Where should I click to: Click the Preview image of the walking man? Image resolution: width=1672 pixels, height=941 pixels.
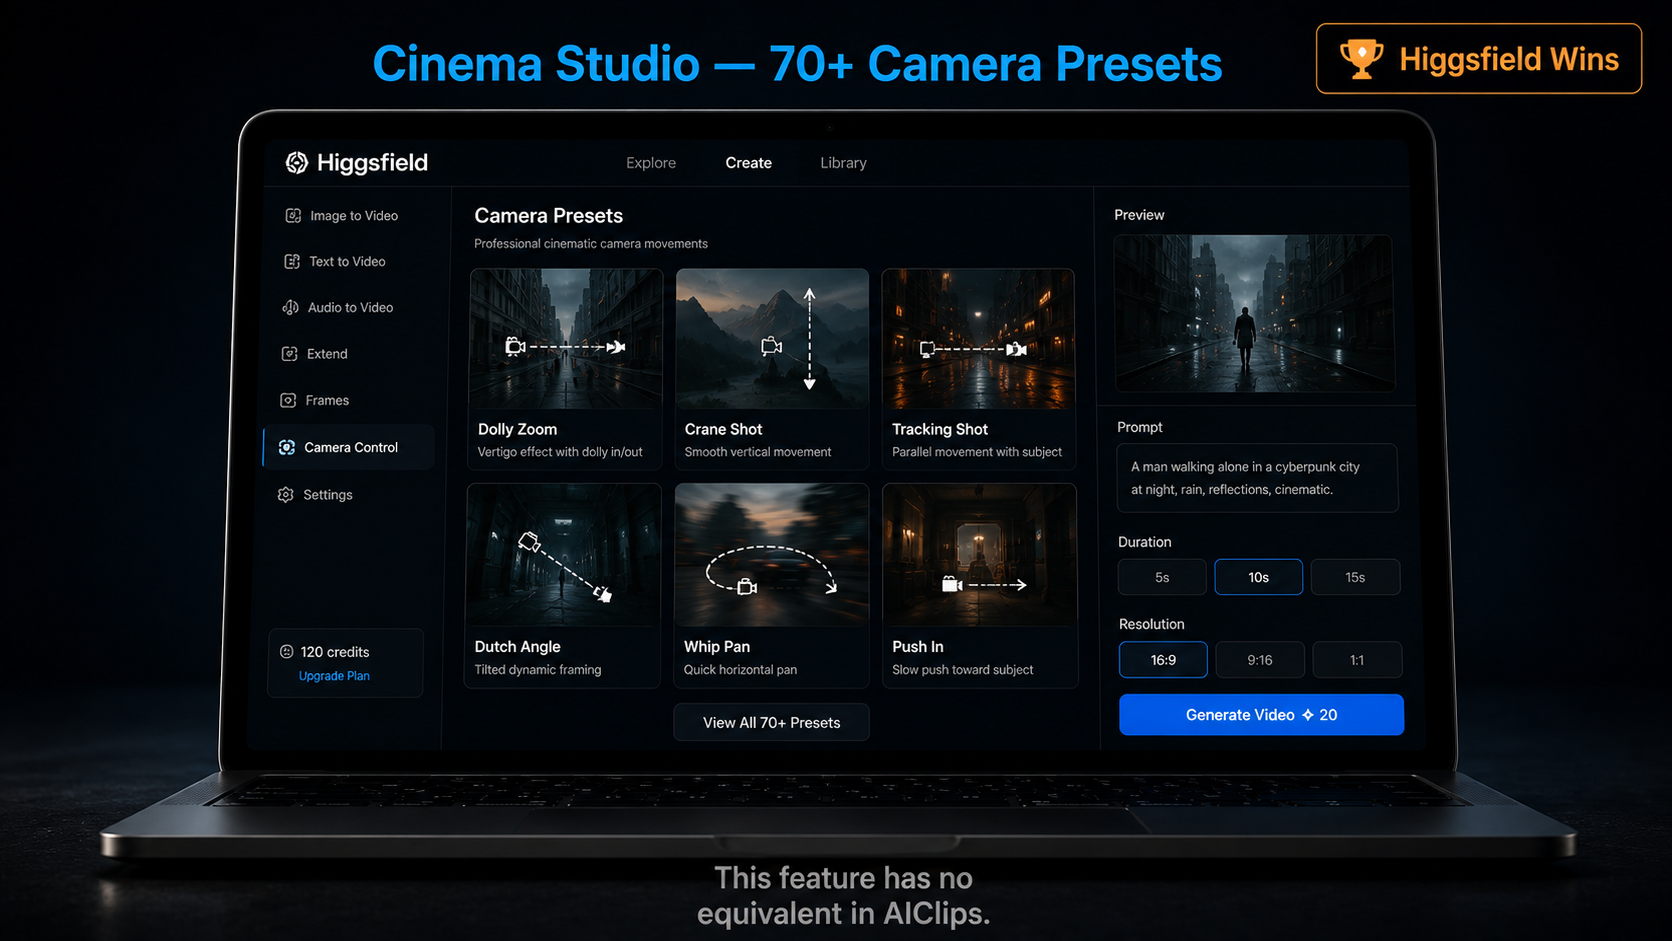point(1254,313)
